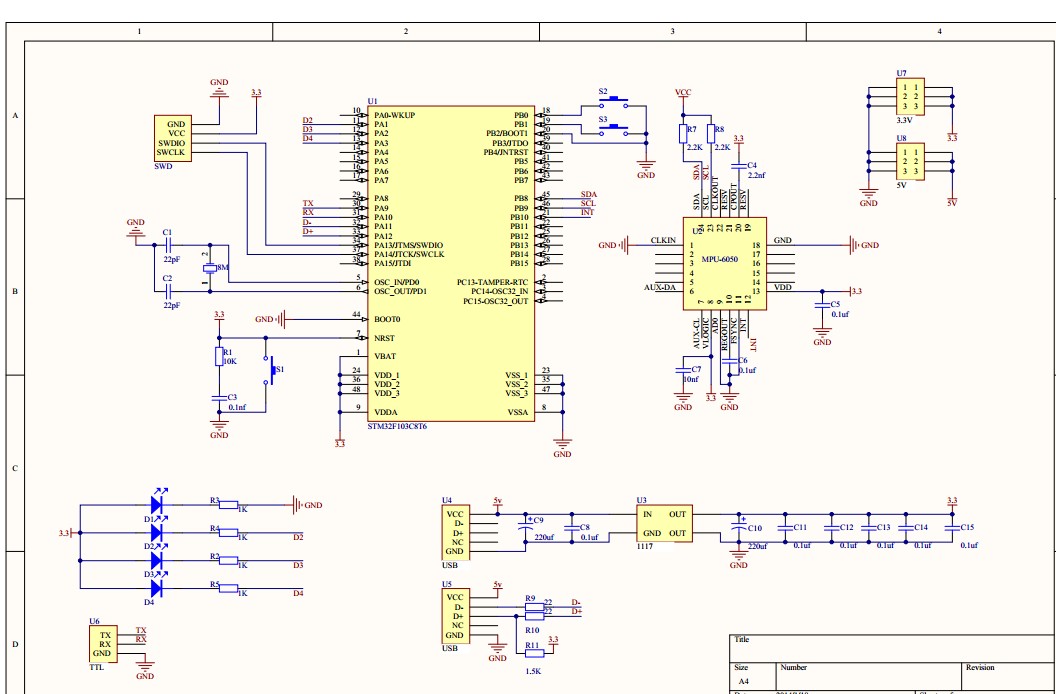Screen dimensions: 1056x694
Task: Select the U6 TTL connector block
Action: tap(103, 644)
